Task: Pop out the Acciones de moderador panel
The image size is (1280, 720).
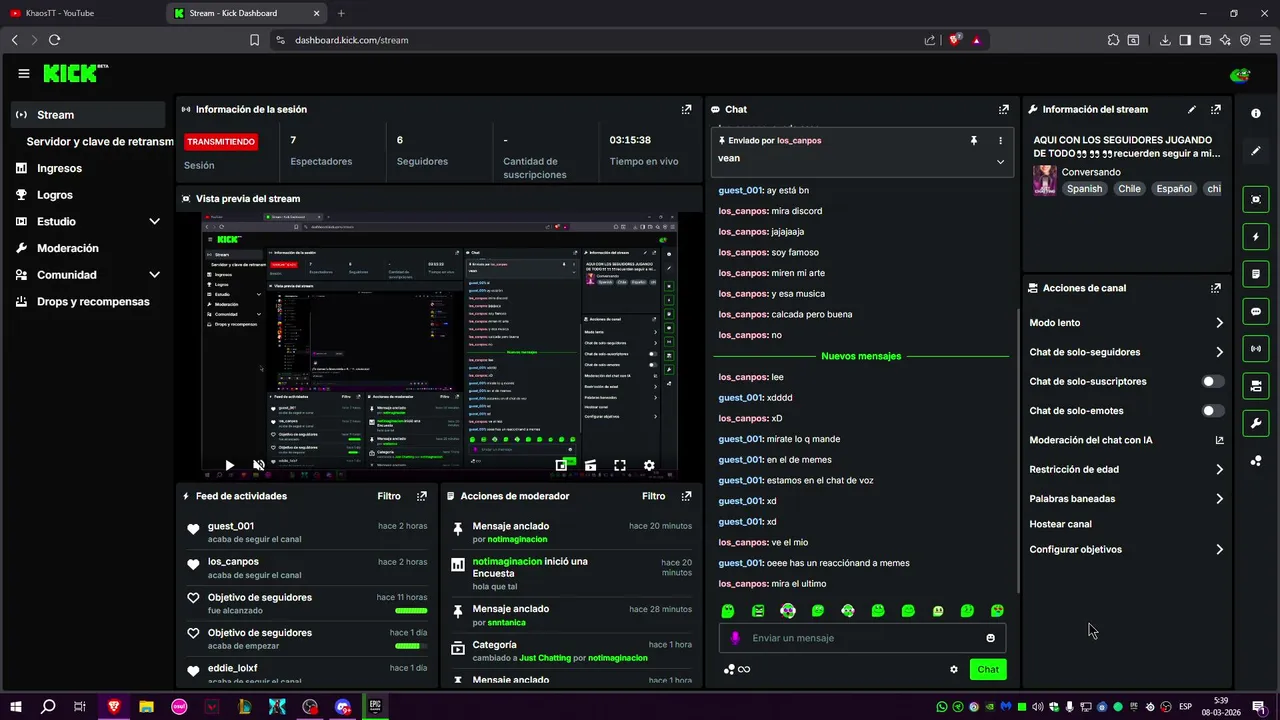Action: point(686,496)
